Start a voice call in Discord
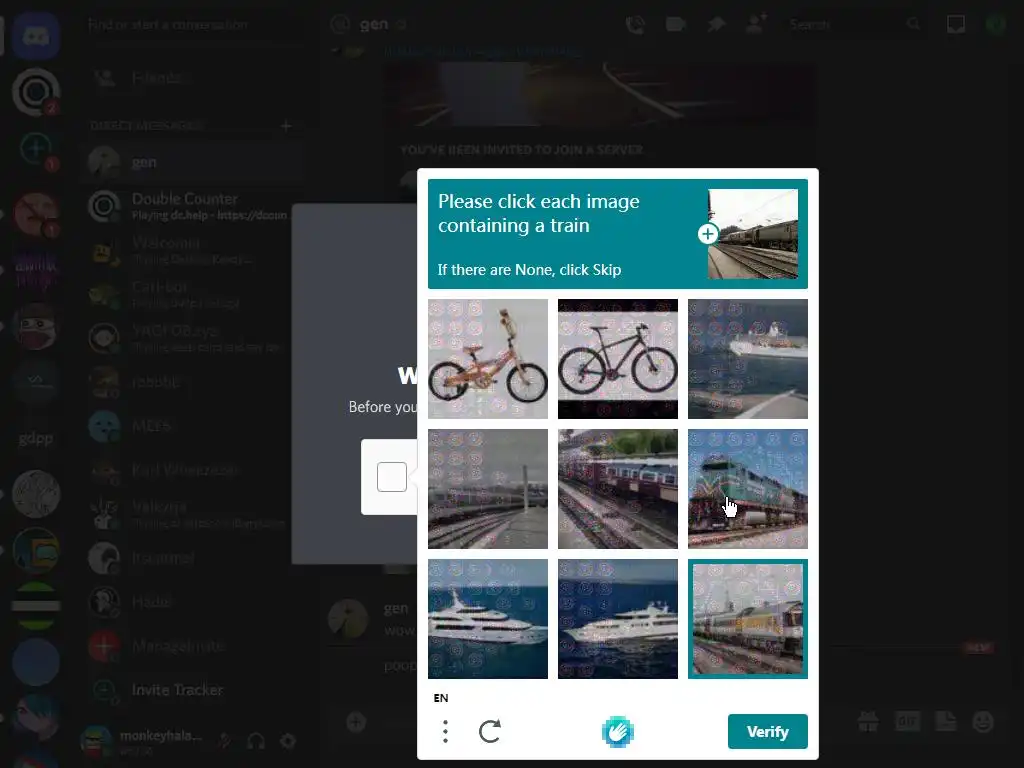The image size is (1024, 768). click(635, 25)
